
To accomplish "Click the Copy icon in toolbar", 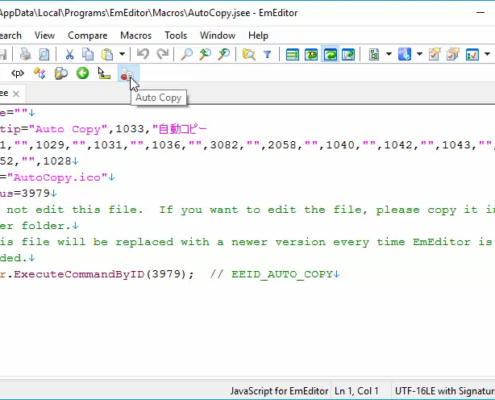I will (x=88, y=54).
